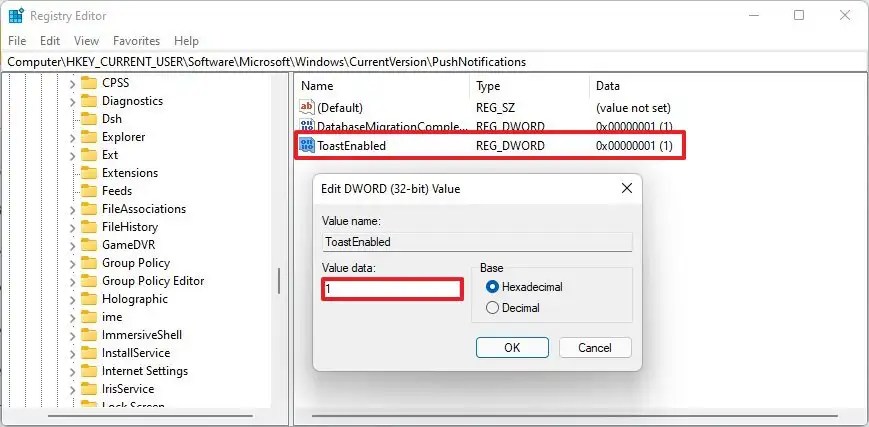The width and height of the screenshot is (869, 427).
Task: Select the FileAssociations folder icon
Action: click(89, 209)
